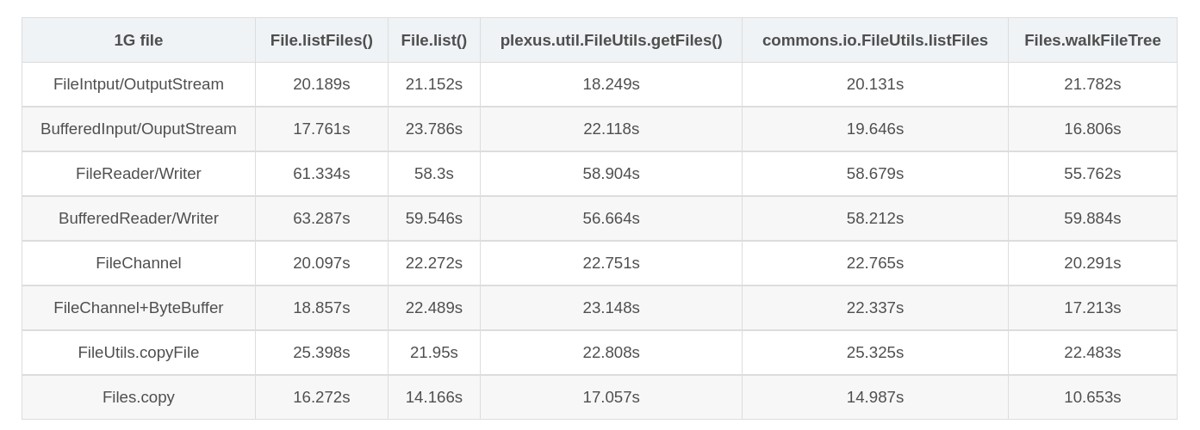Select the FileChannel+ByteBuffer row label

[x=138, y=307]
